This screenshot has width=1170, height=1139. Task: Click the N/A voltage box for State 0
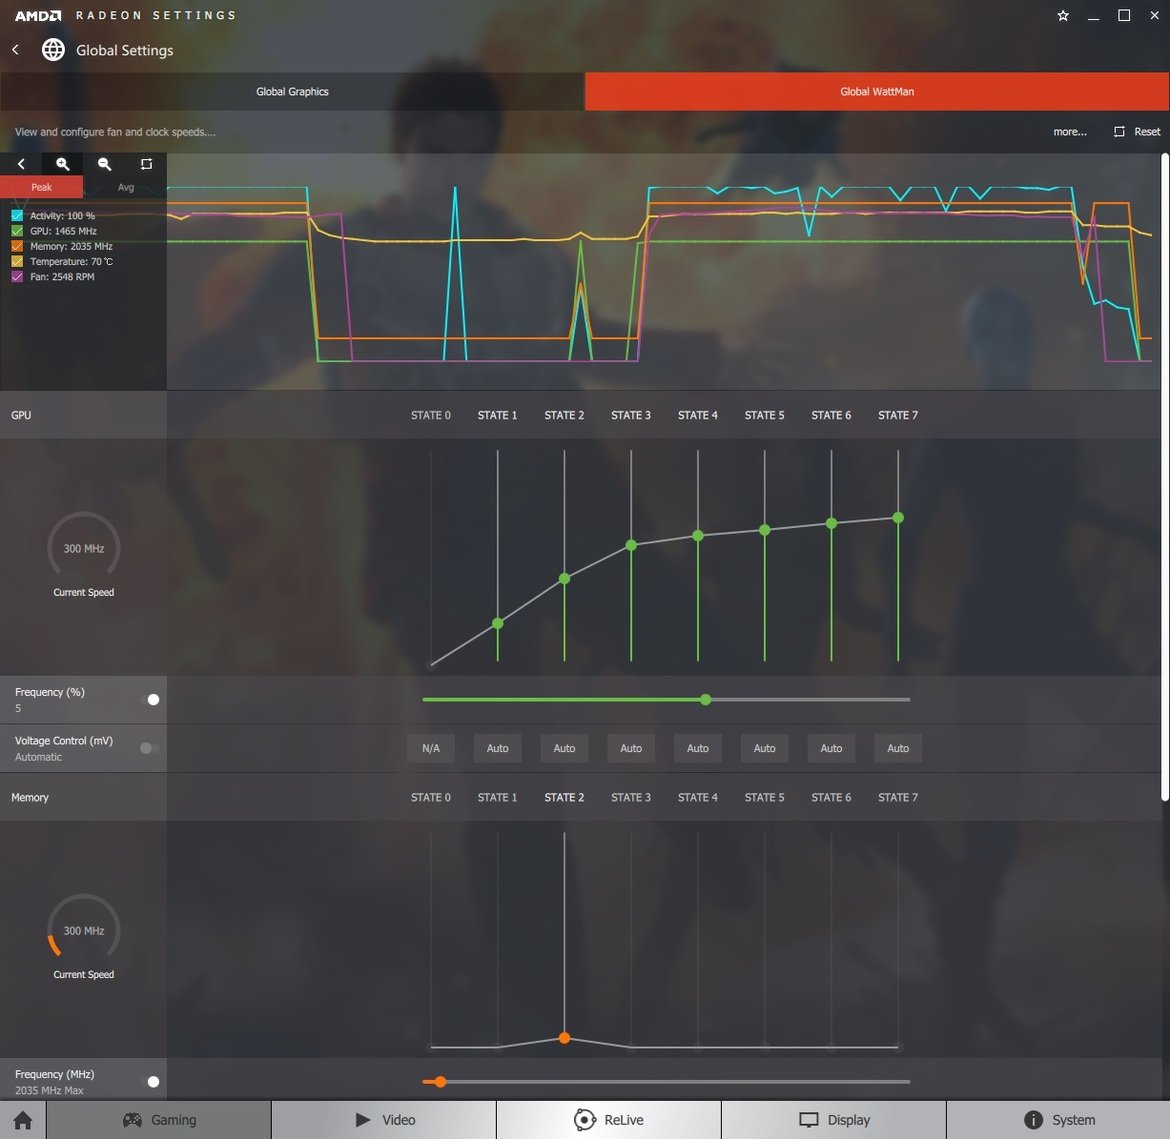point(431,748)
